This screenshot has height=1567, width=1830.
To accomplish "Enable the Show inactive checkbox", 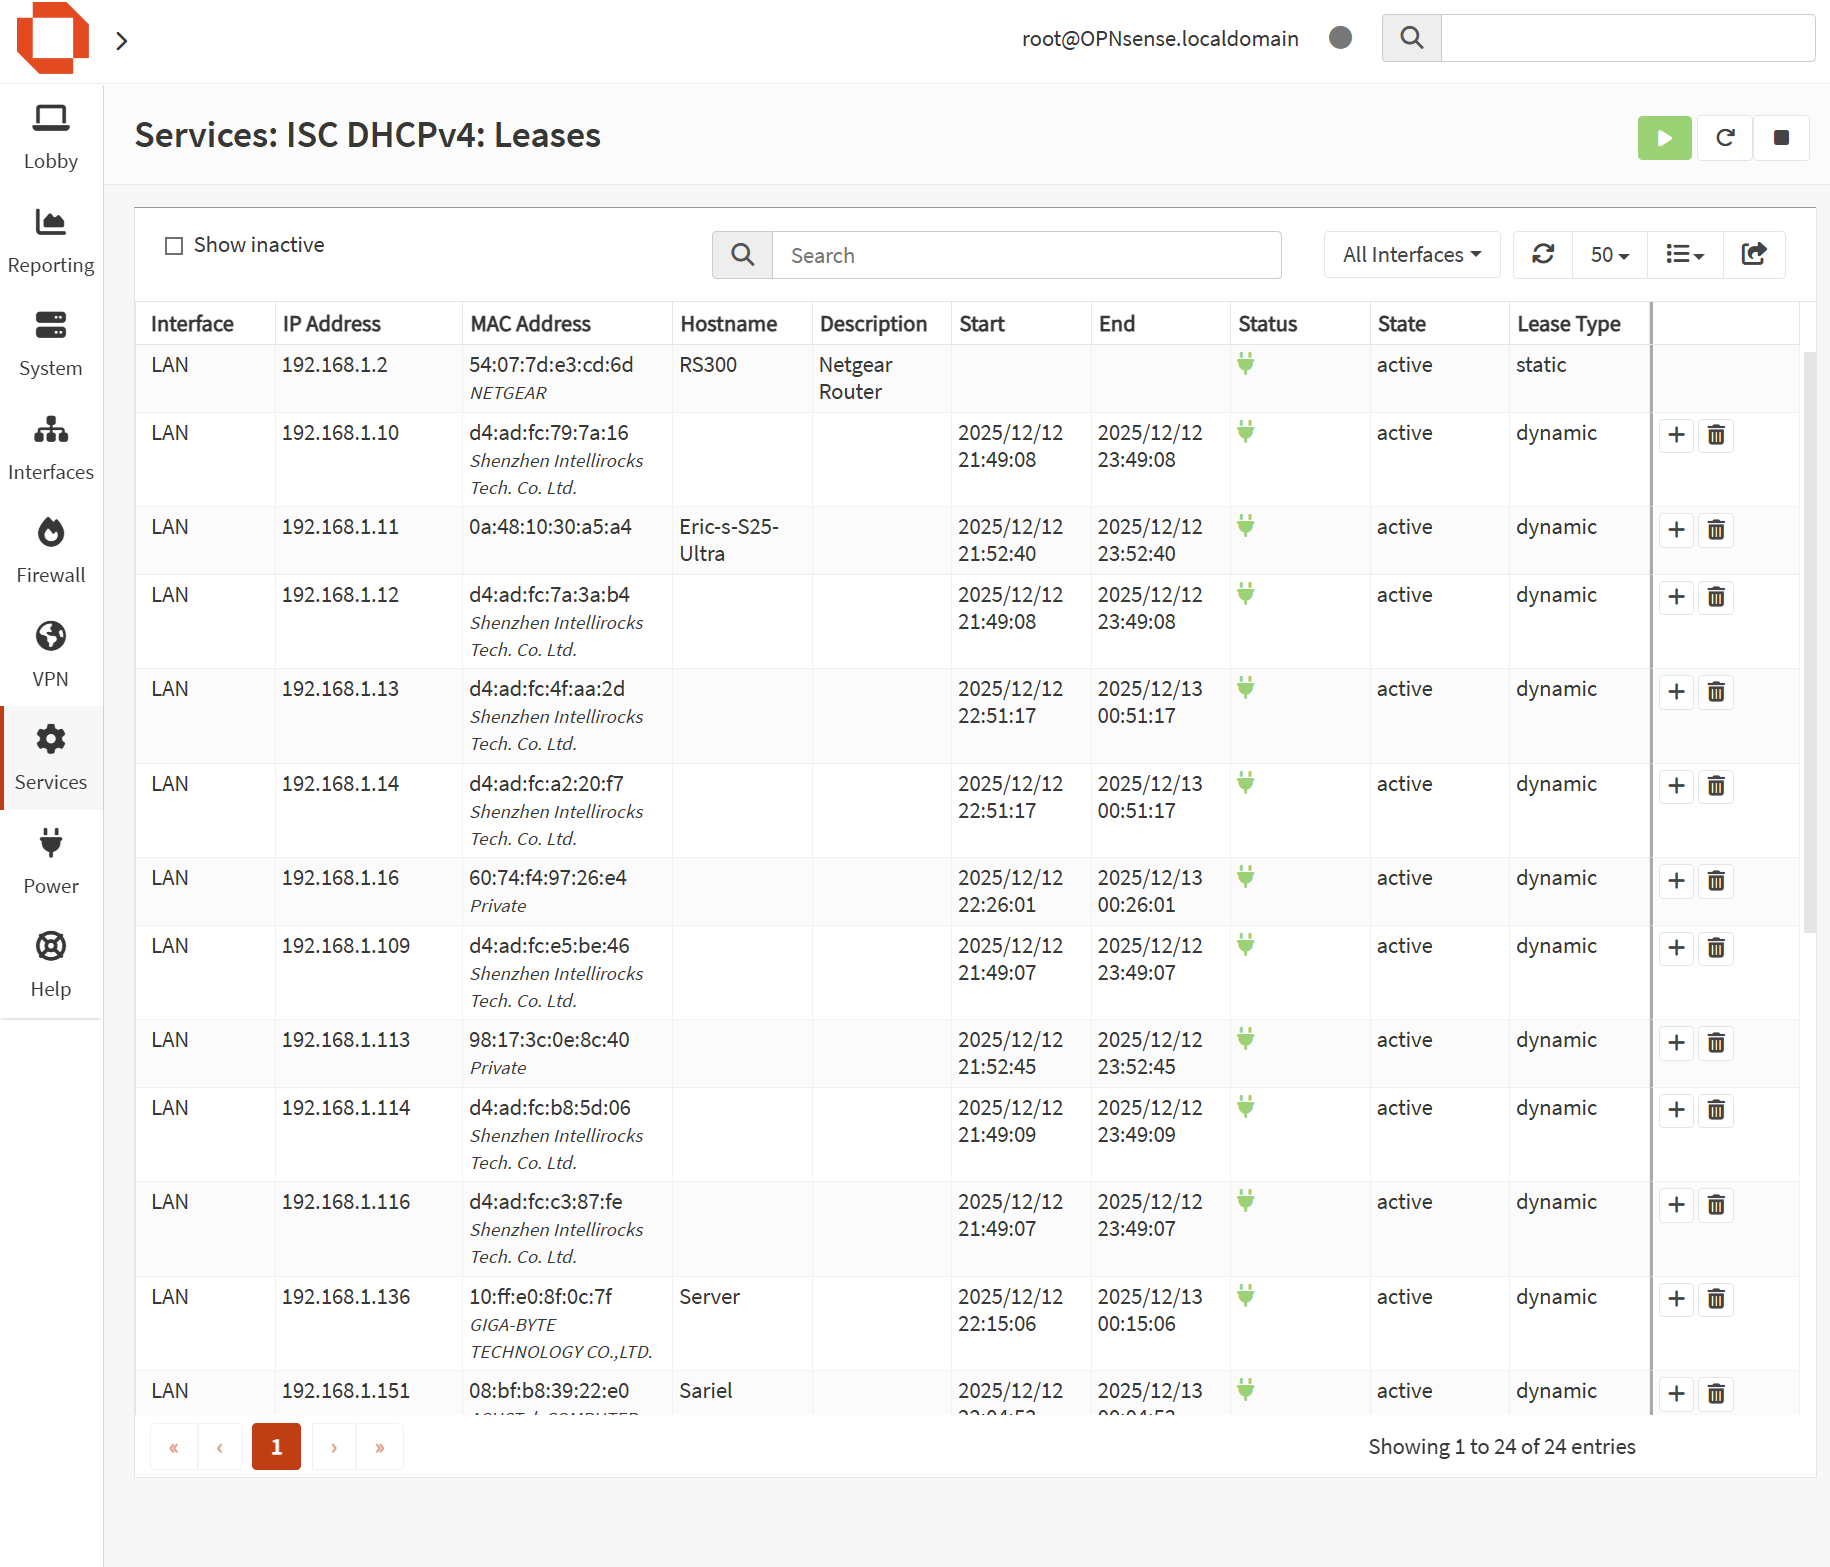I will 174,246.
